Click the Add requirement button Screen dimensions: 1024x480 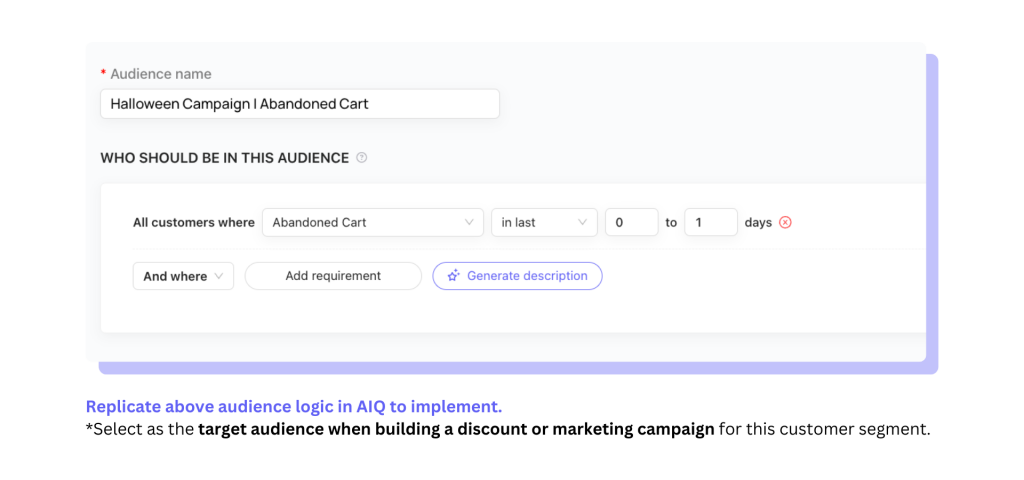click(x=333, y=276)
